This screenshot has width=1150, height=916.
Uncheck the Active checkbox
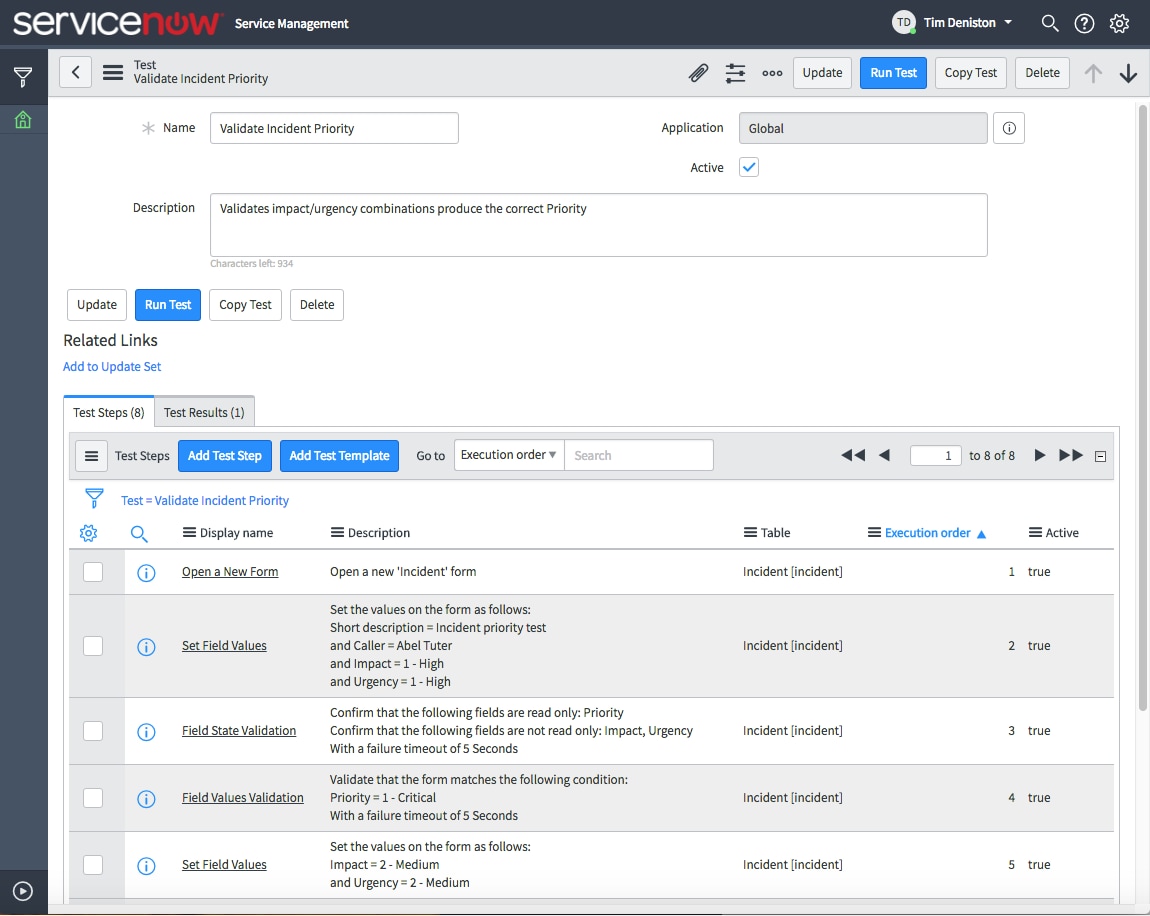point(748,167)
